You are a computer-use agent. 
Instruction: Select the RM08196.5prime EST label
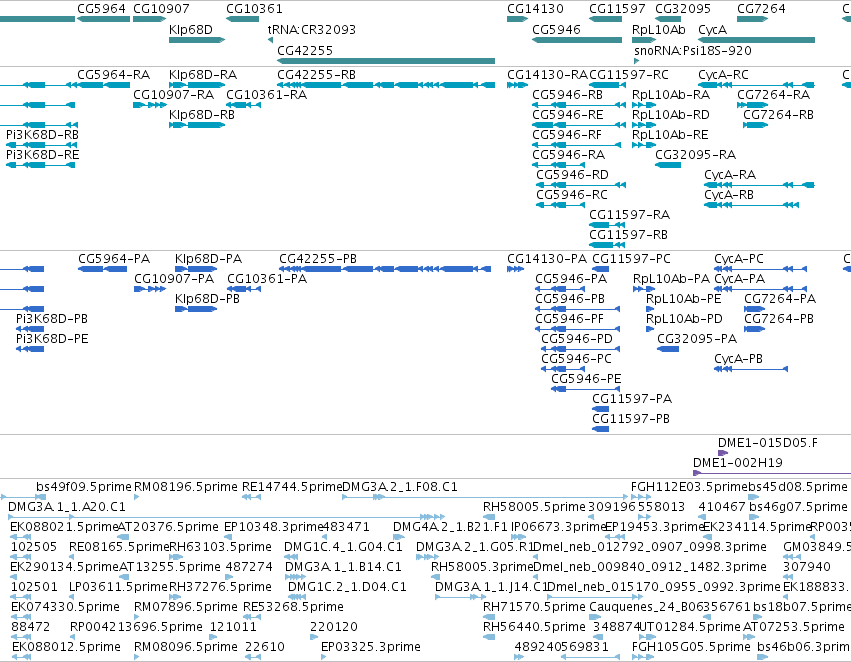[x=186, y=487]
